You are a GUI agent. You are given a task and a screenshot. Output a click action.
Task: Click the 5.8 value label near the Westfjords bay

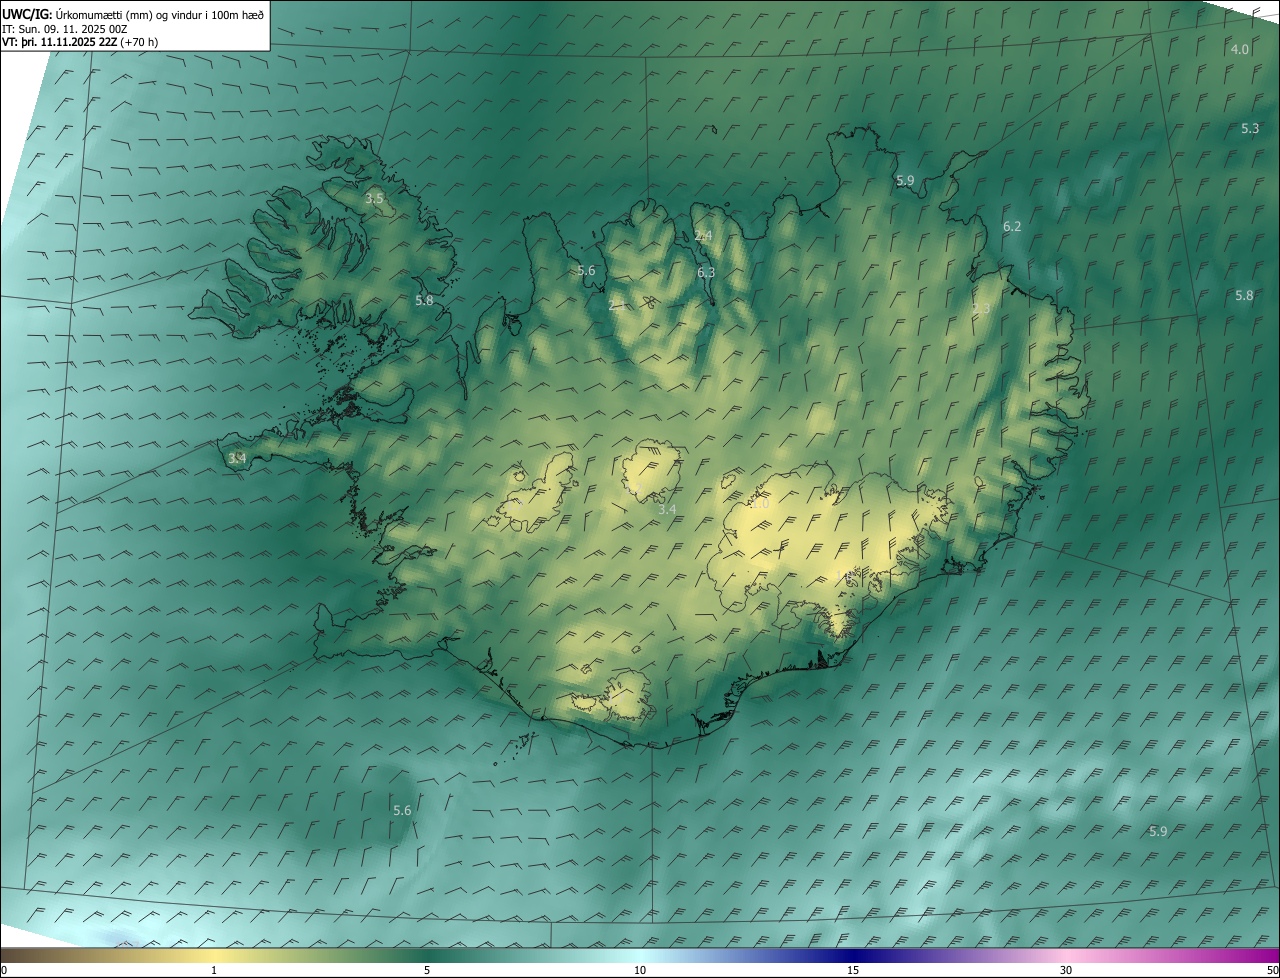tap(425, 300)
